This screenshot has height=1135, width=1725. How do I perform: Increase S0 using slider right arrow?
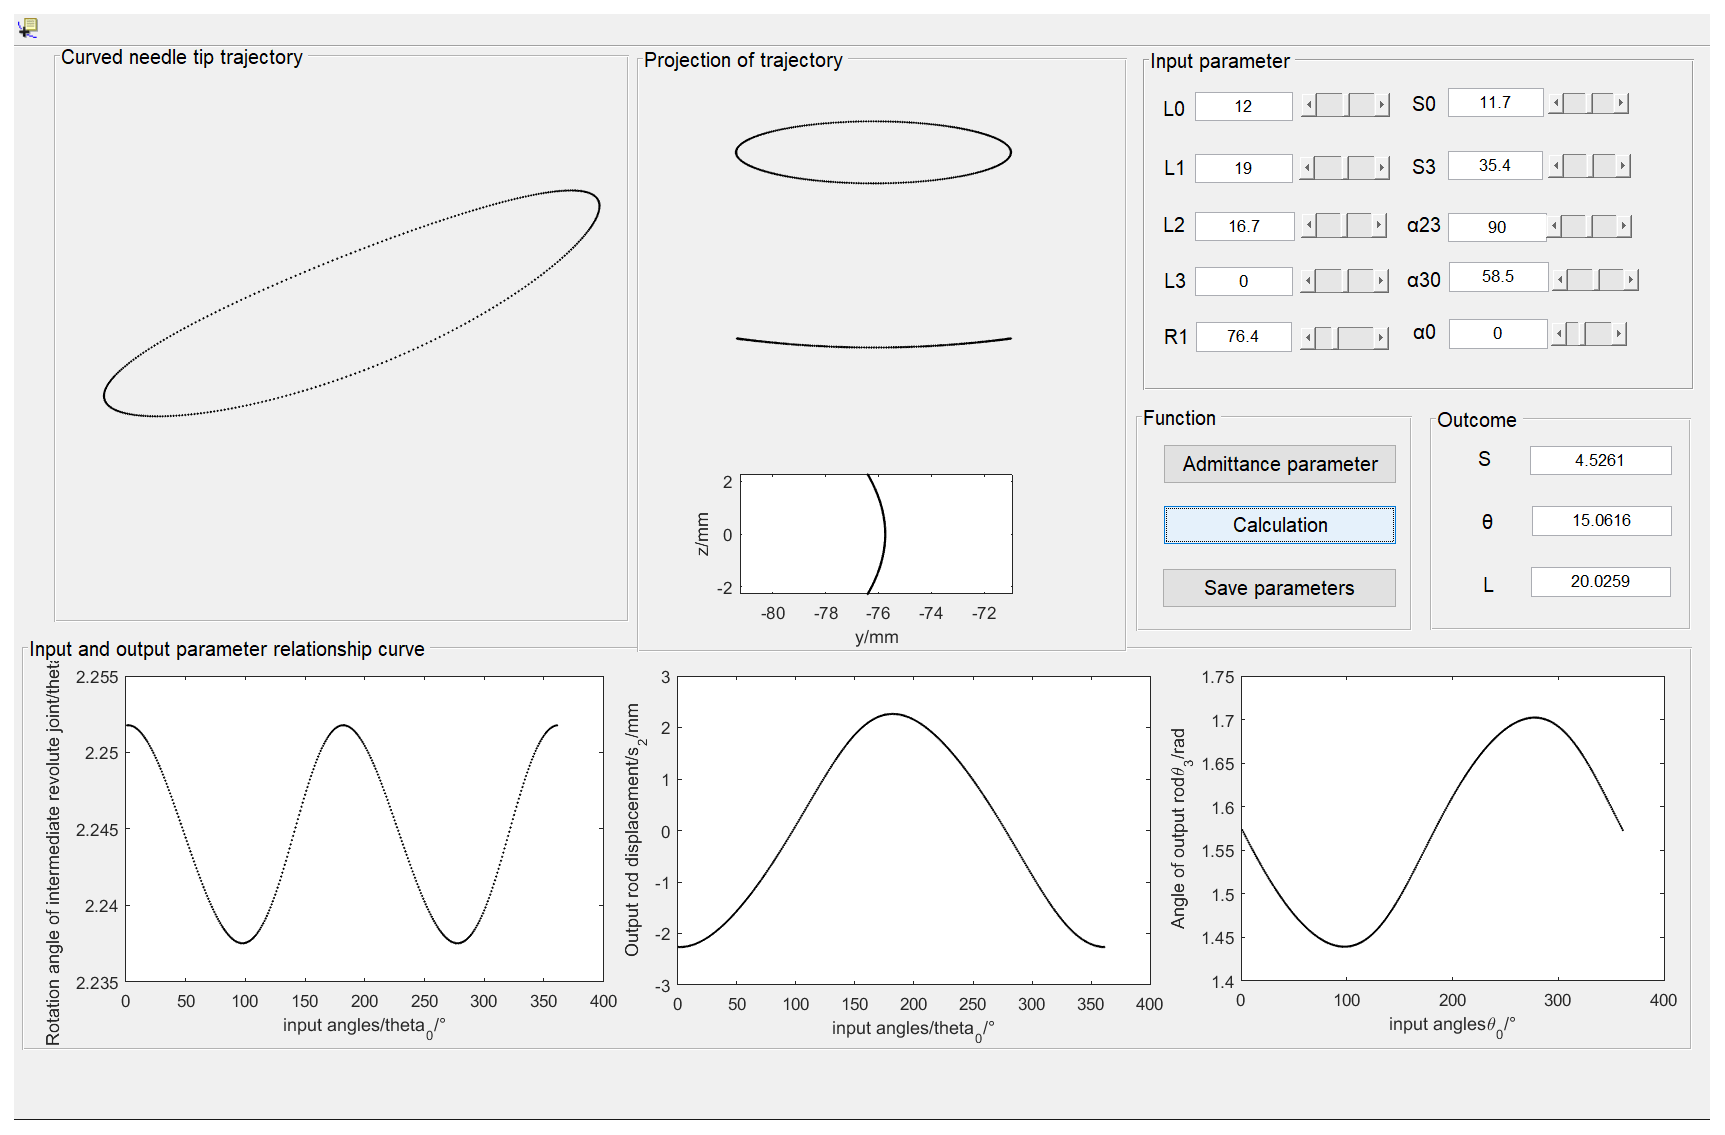pyautogui.click(x=1621, y=103)
